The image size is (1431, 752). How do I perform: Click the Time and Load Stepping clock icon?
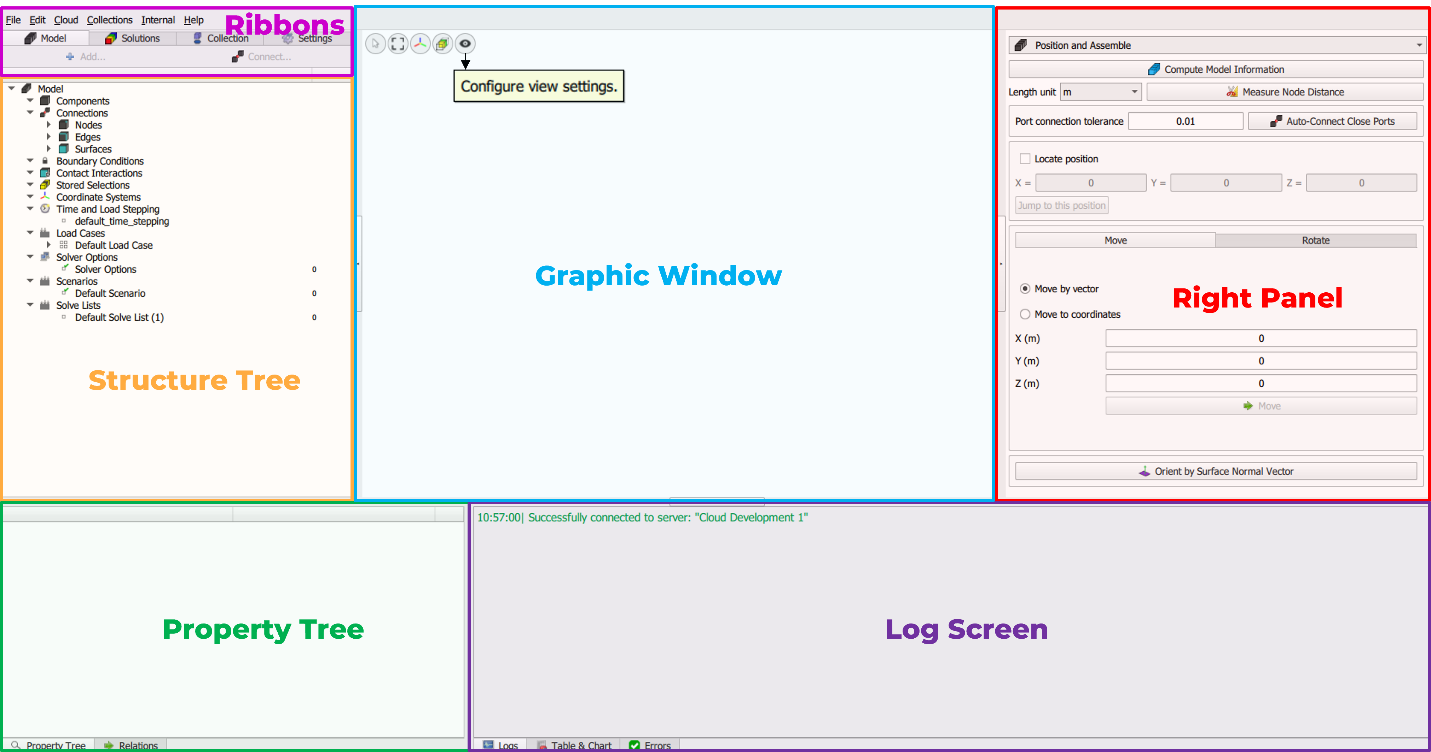(x=45, y=209)
